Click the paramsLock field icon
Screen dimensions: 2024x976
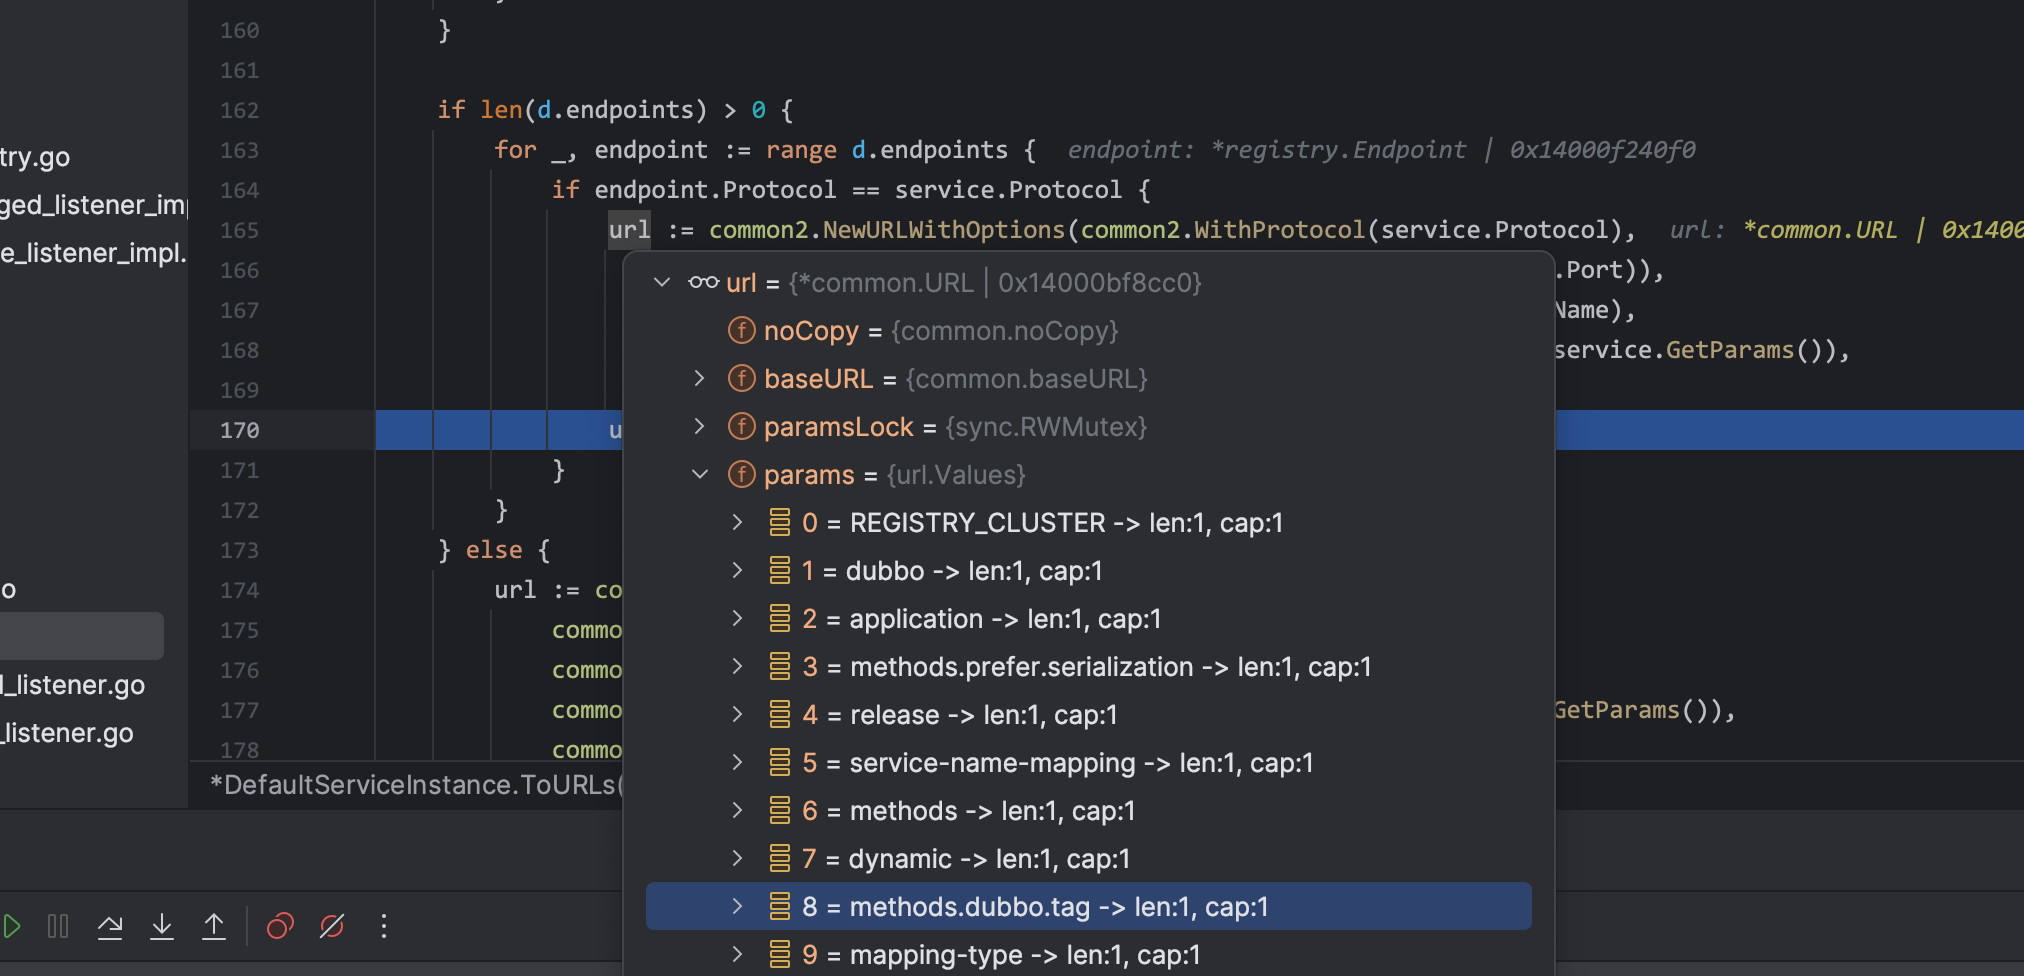tap(741, 426)
